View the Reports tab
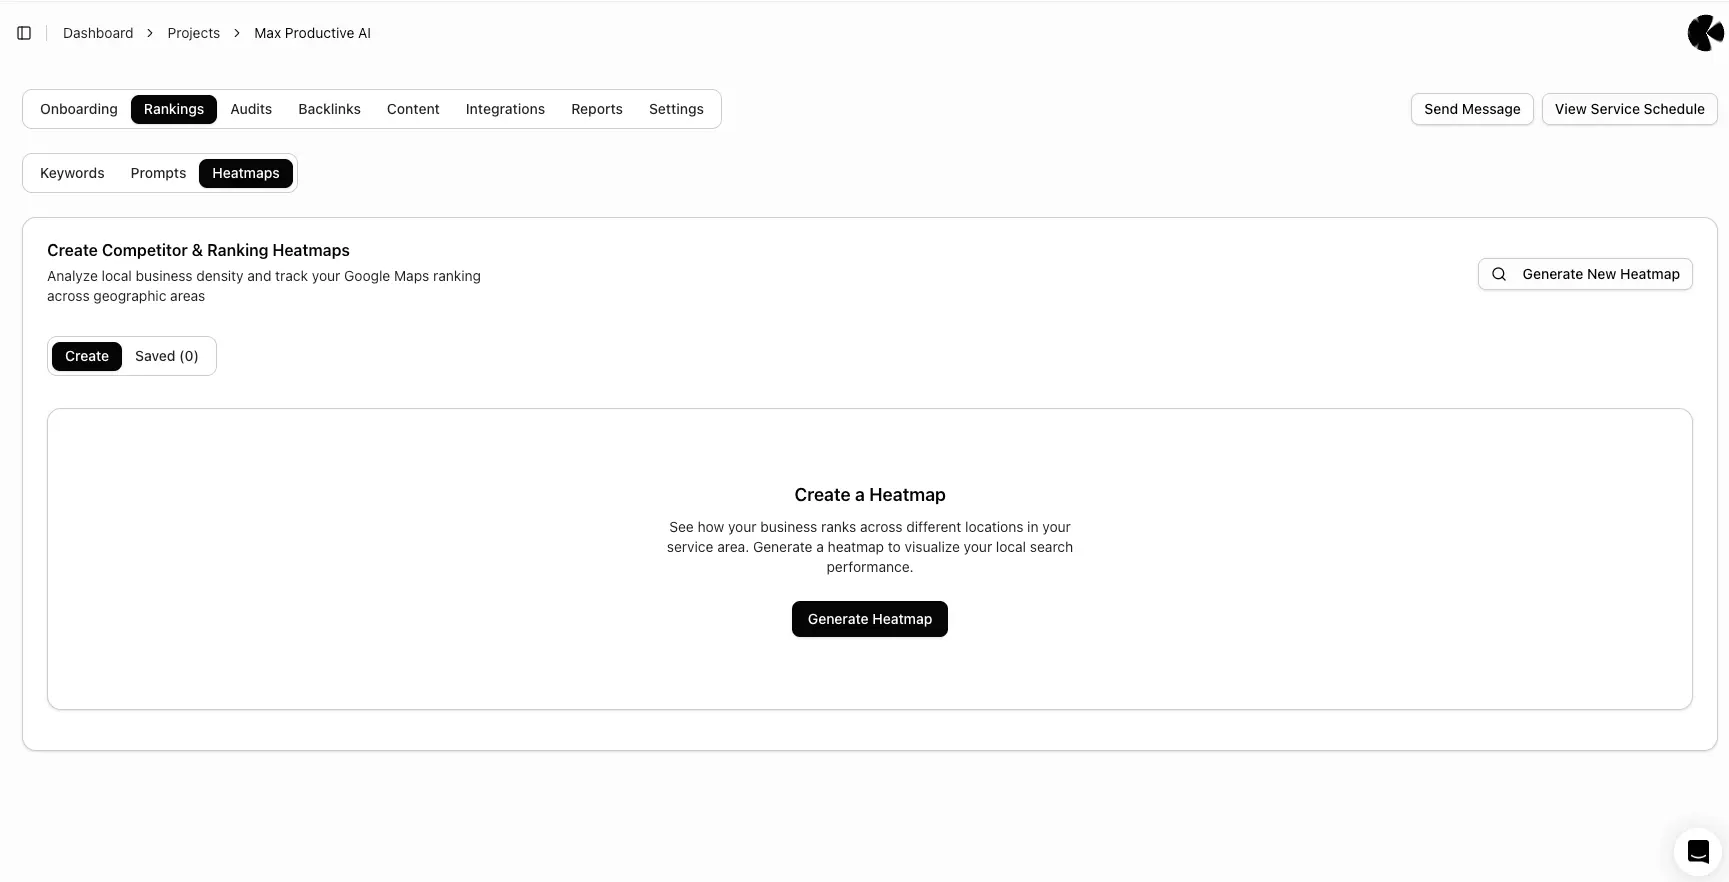 (x=597, y=109)
